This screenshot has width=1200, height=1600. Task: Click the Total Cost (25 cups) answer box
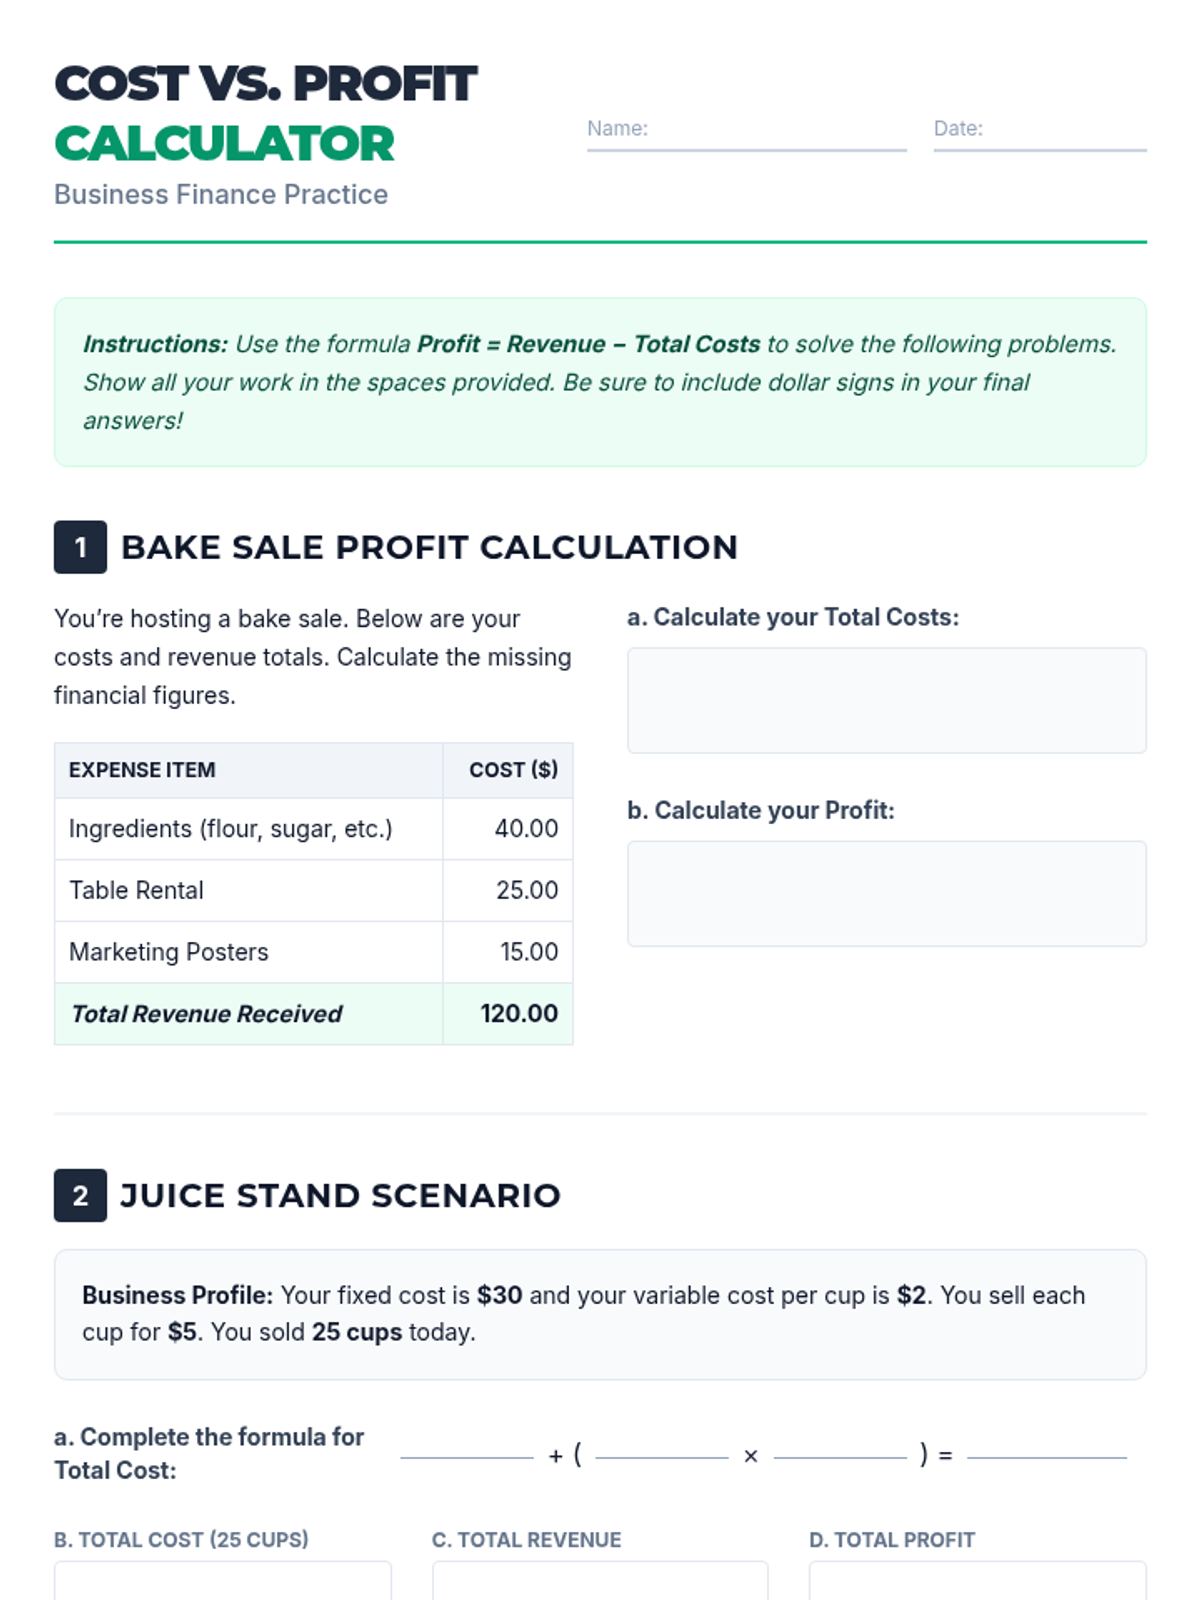[223, 1581]
